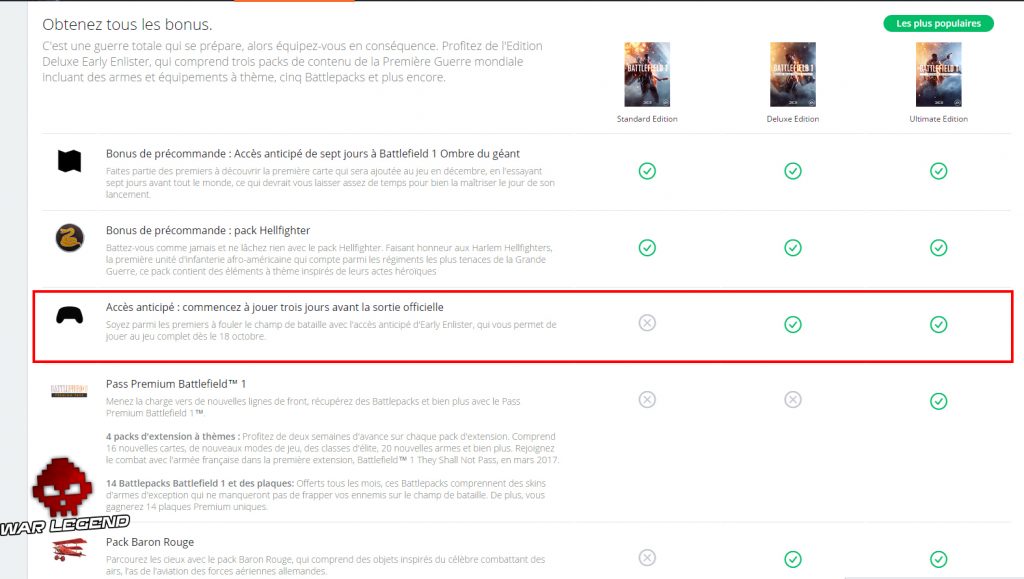
Task: Click the gamepad icon for Accès anticipé
Action: [69, 315]
